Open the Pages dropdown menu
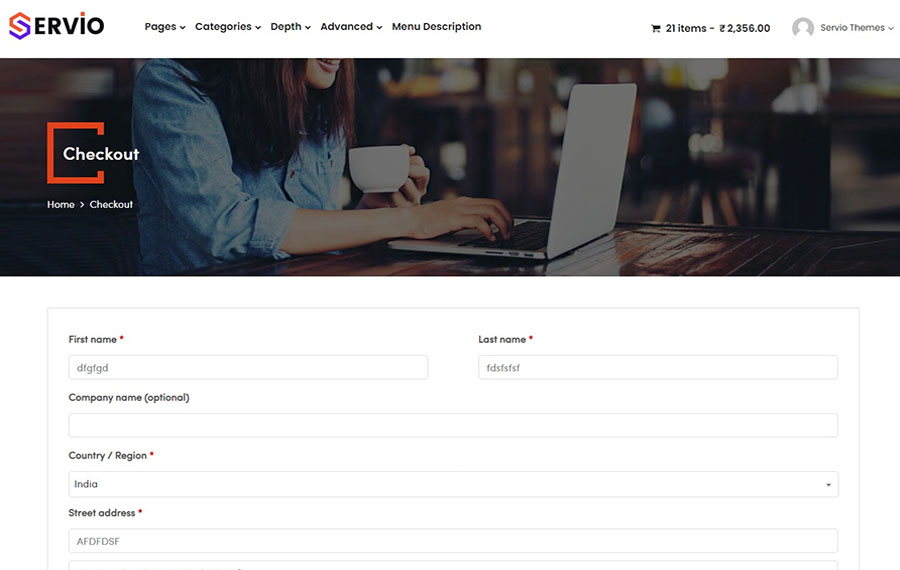Screen dimensions: 900x570 point(165,27)
